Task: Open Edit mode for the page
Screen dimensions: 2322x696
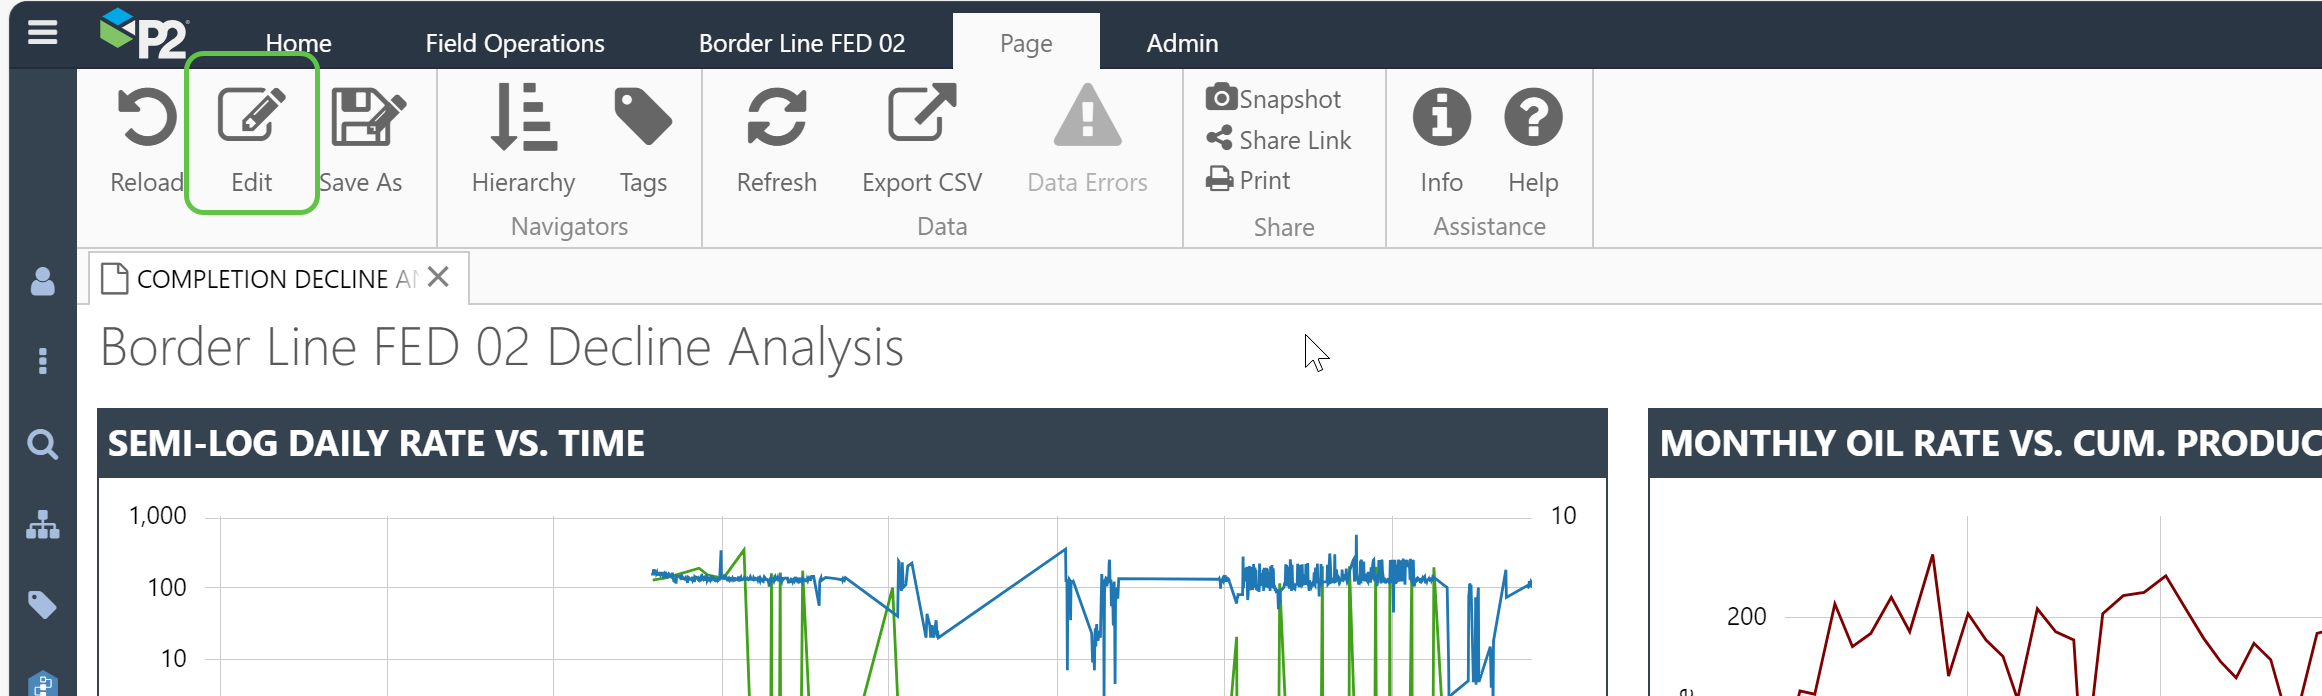Action: click(x=251, y=119)
